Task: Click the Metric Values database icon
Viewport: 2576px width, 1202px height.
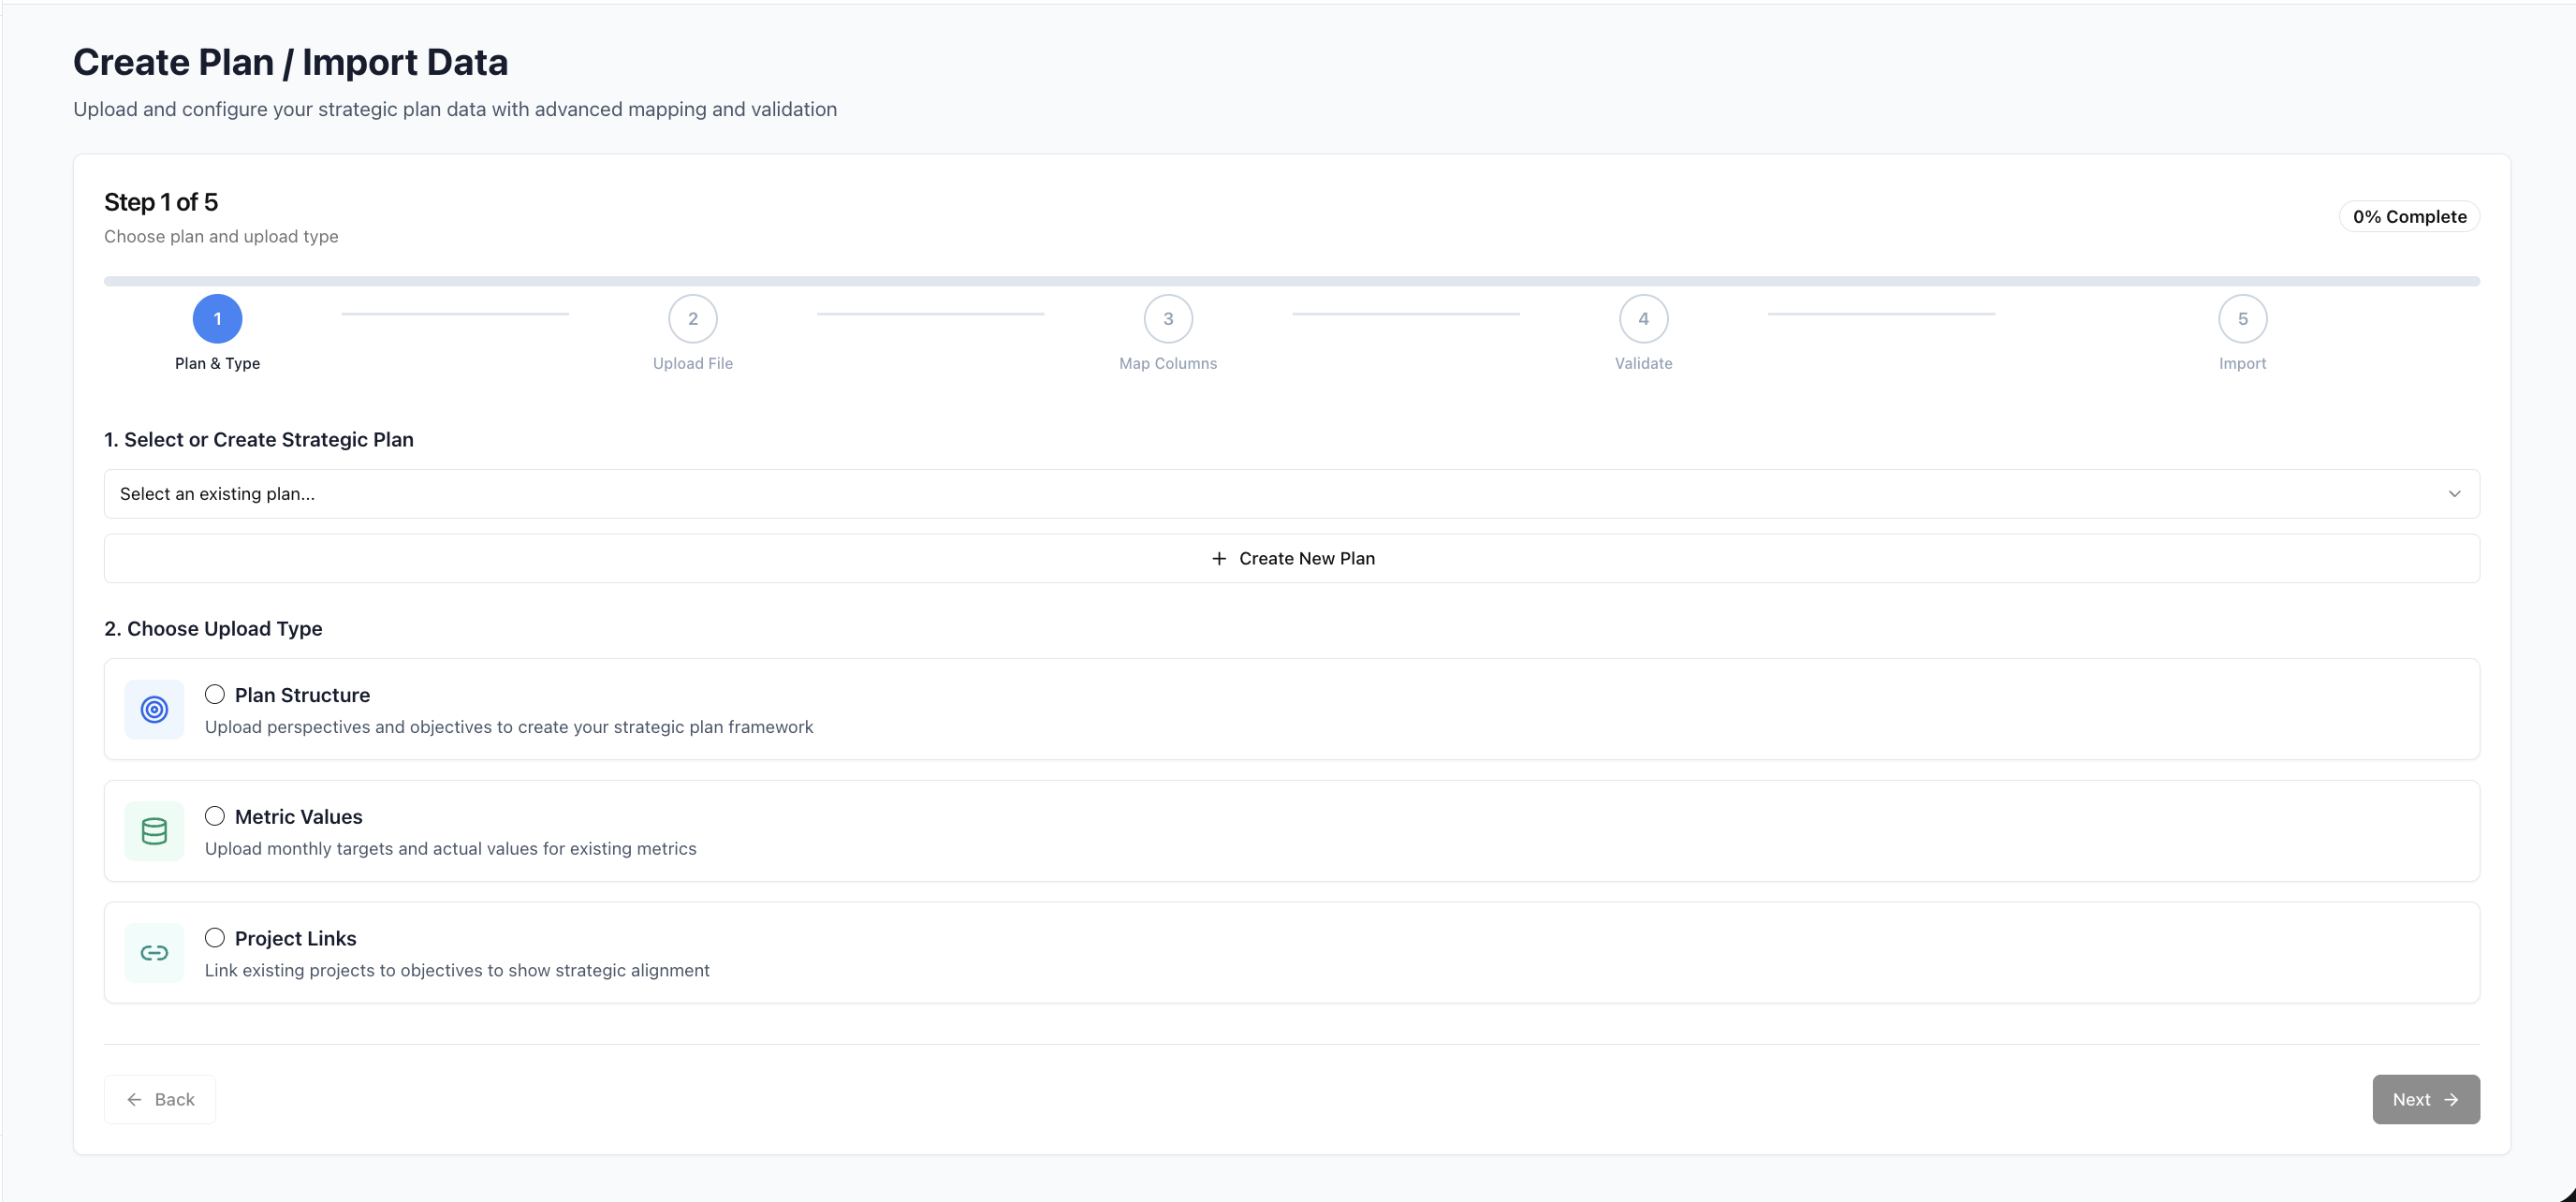Action: pos(153,831)
